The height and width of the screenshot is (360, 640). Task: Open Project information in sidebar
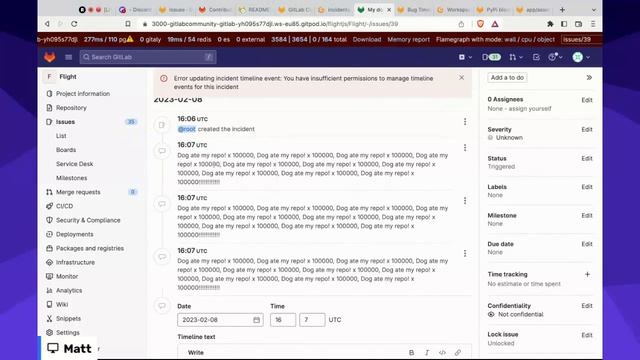[x=83, y=93]
